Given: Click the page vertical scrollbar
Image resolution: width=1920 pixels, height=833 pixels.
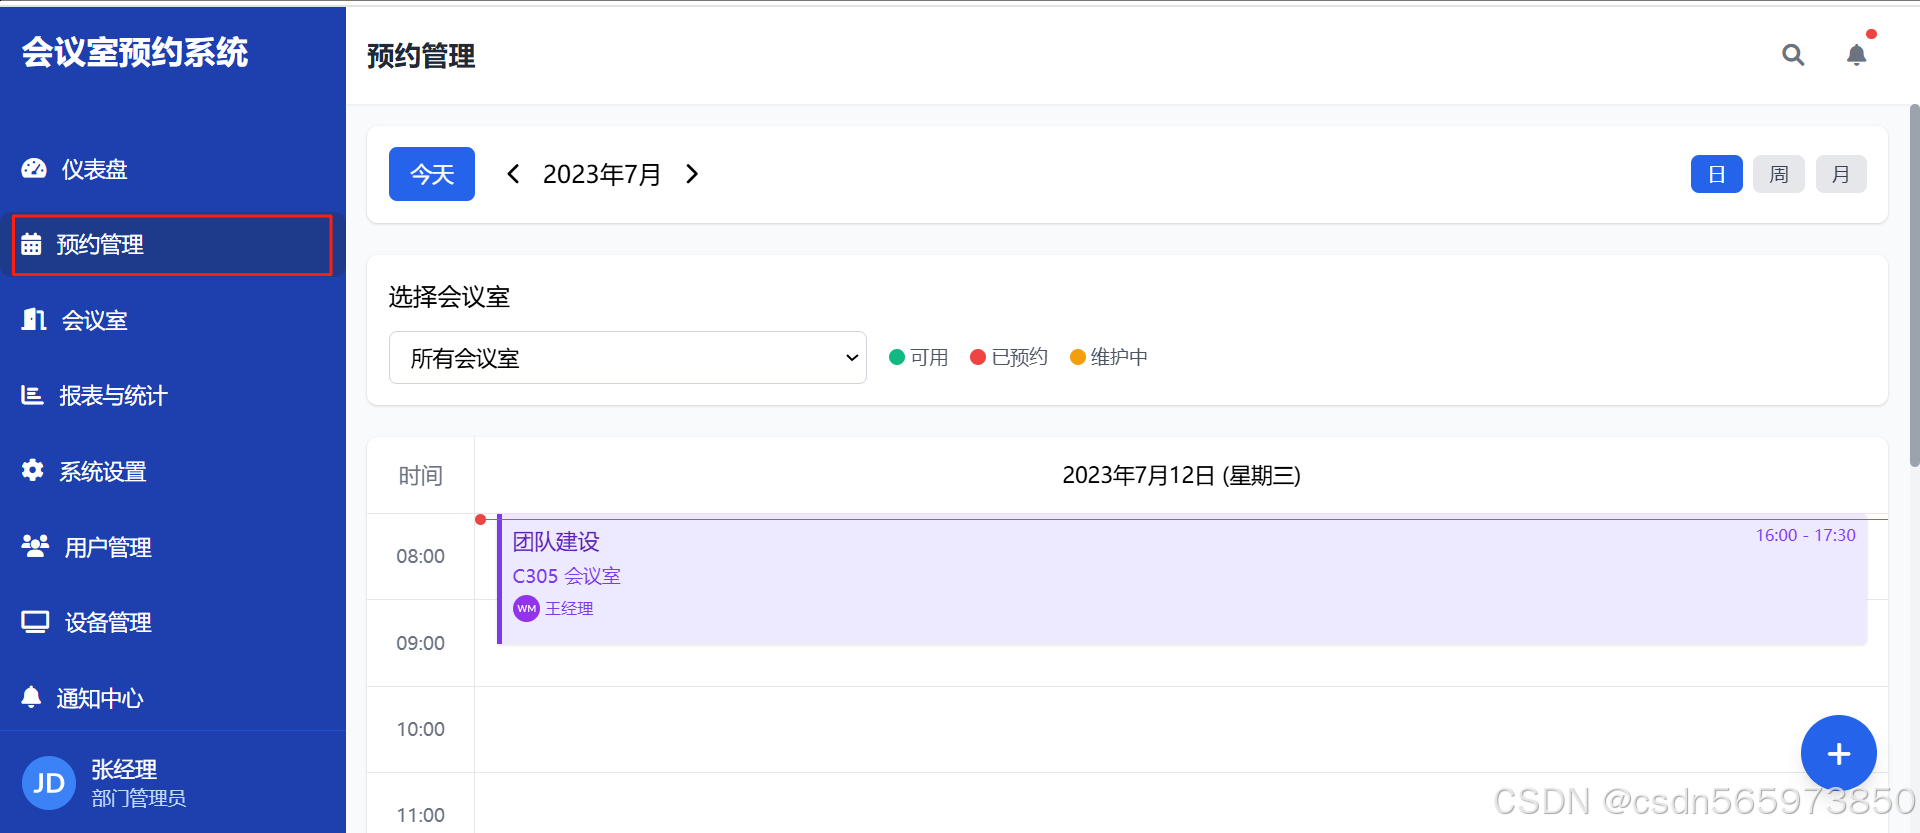Looking at the screenshot, I should [1914, 285].
